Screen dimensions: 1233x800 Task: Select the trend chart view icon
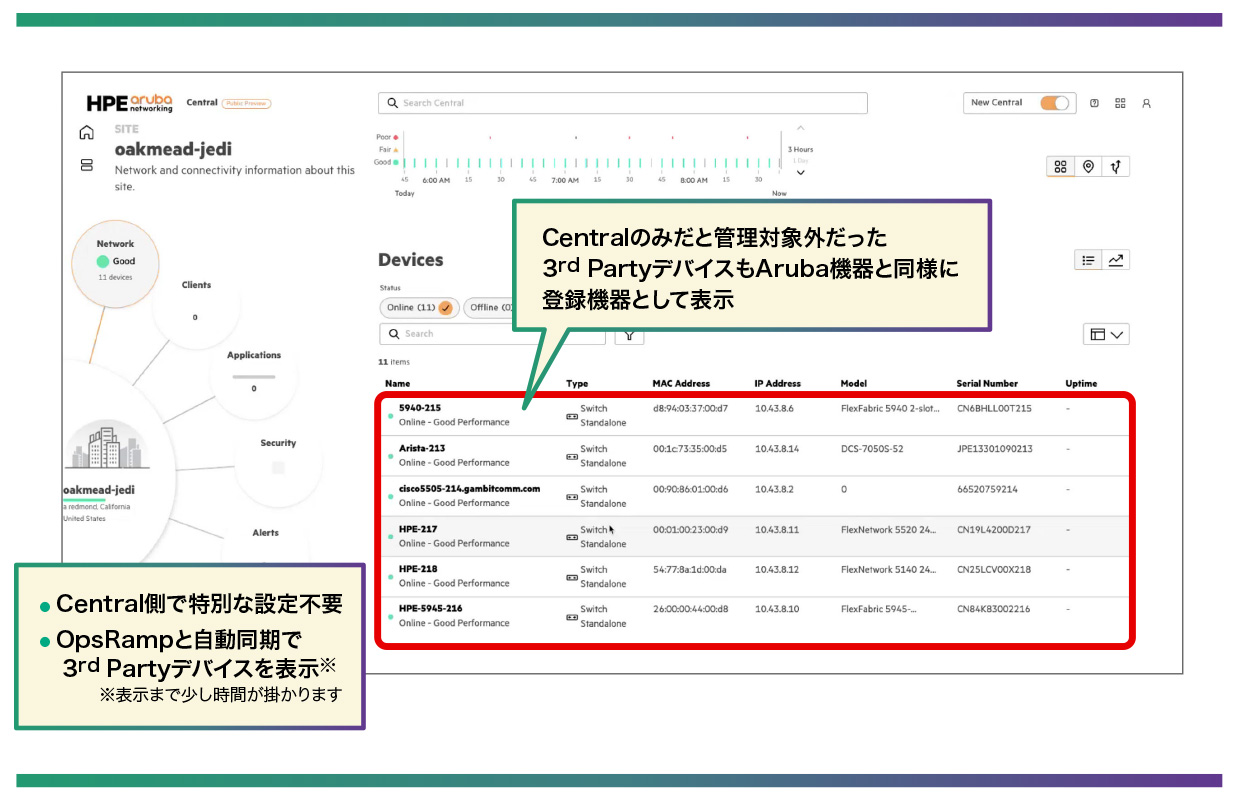pyautogui.click(x=1116, y=260)
